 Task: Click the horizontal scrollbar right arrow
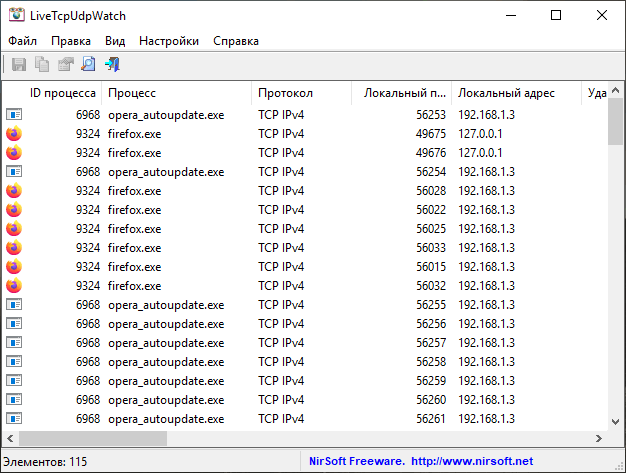(x=599, y=439)
